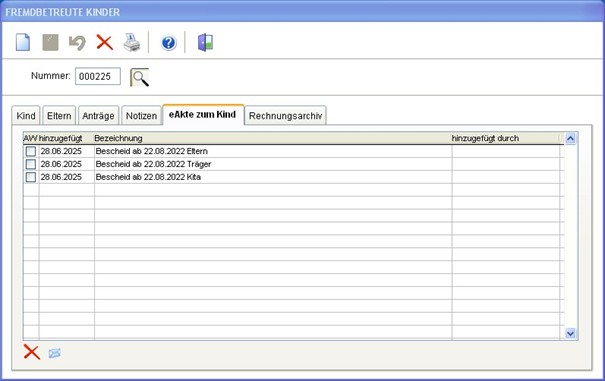Select row Bescheid ab 22.08.2022 Eltern

293,151
